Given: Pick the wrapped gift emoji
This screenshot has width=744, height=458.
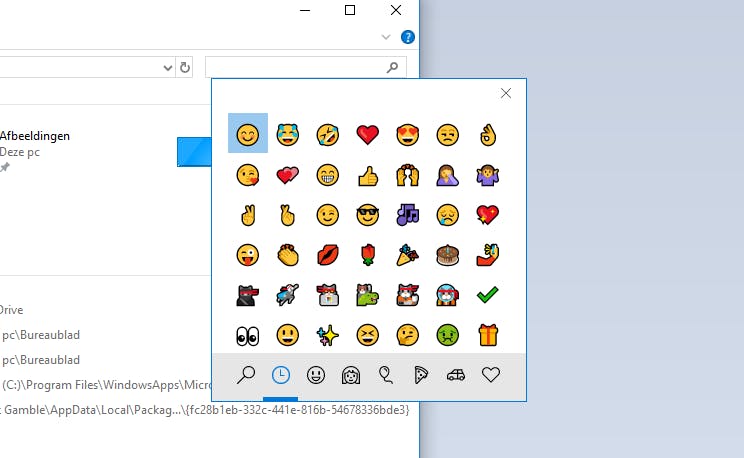Looking at the screenshot, I should pyautogui.click(x=488, y=336).
